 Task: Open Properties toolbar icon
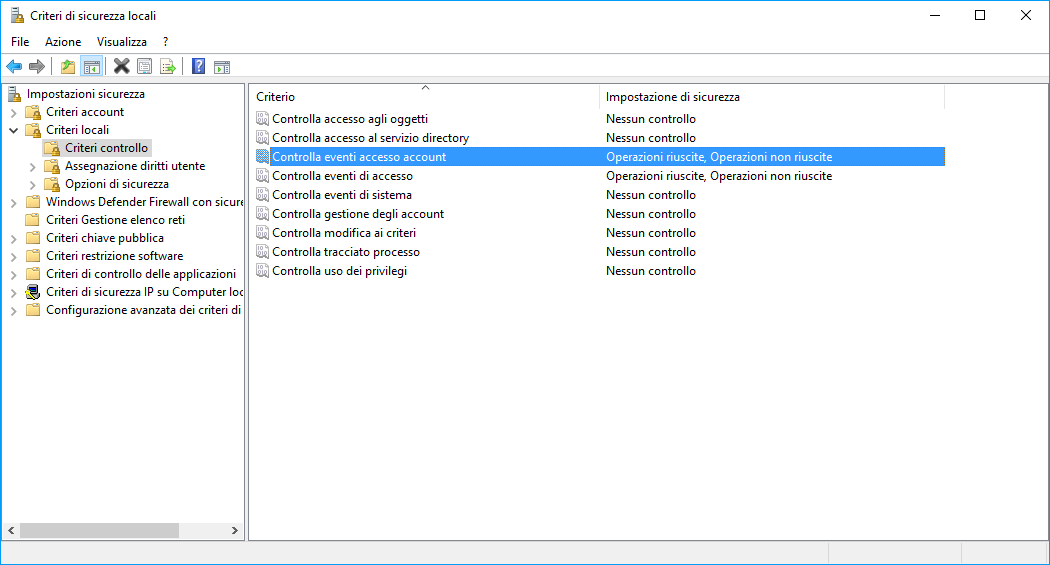pyautogui.click(x=144, y=66)
